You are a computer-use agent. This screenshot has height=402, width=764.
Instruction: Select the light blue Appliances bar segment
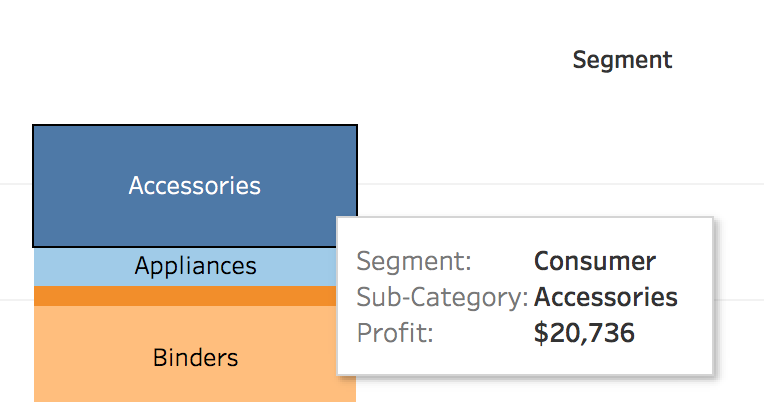pos(185,267)
